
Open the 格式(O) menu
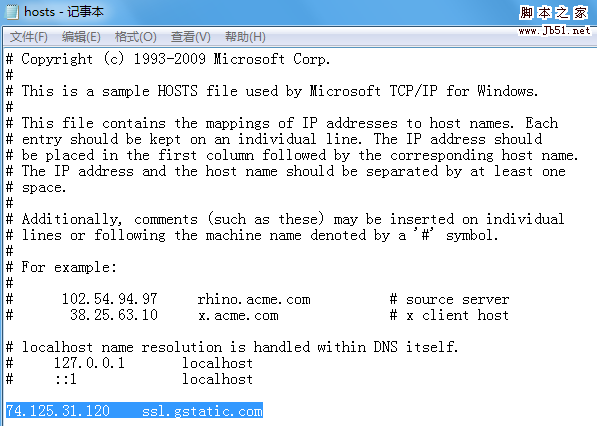pyautogui.click(x=136, y=37)
